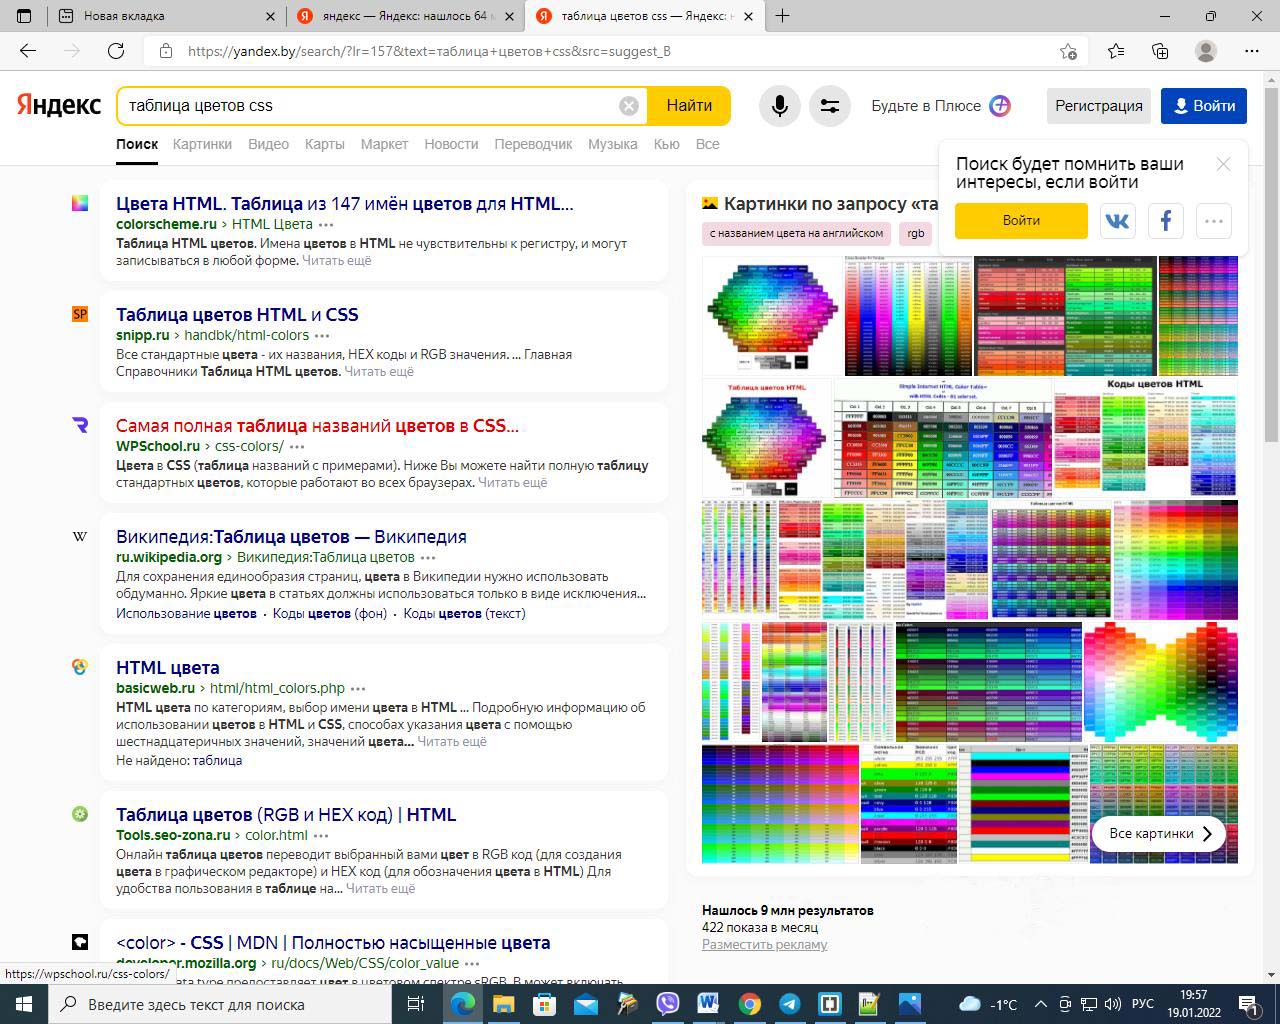This screenshot has width=1280, height=1024.
Task: Close the login suggestion popup
Action: (x=1223, y=164)
